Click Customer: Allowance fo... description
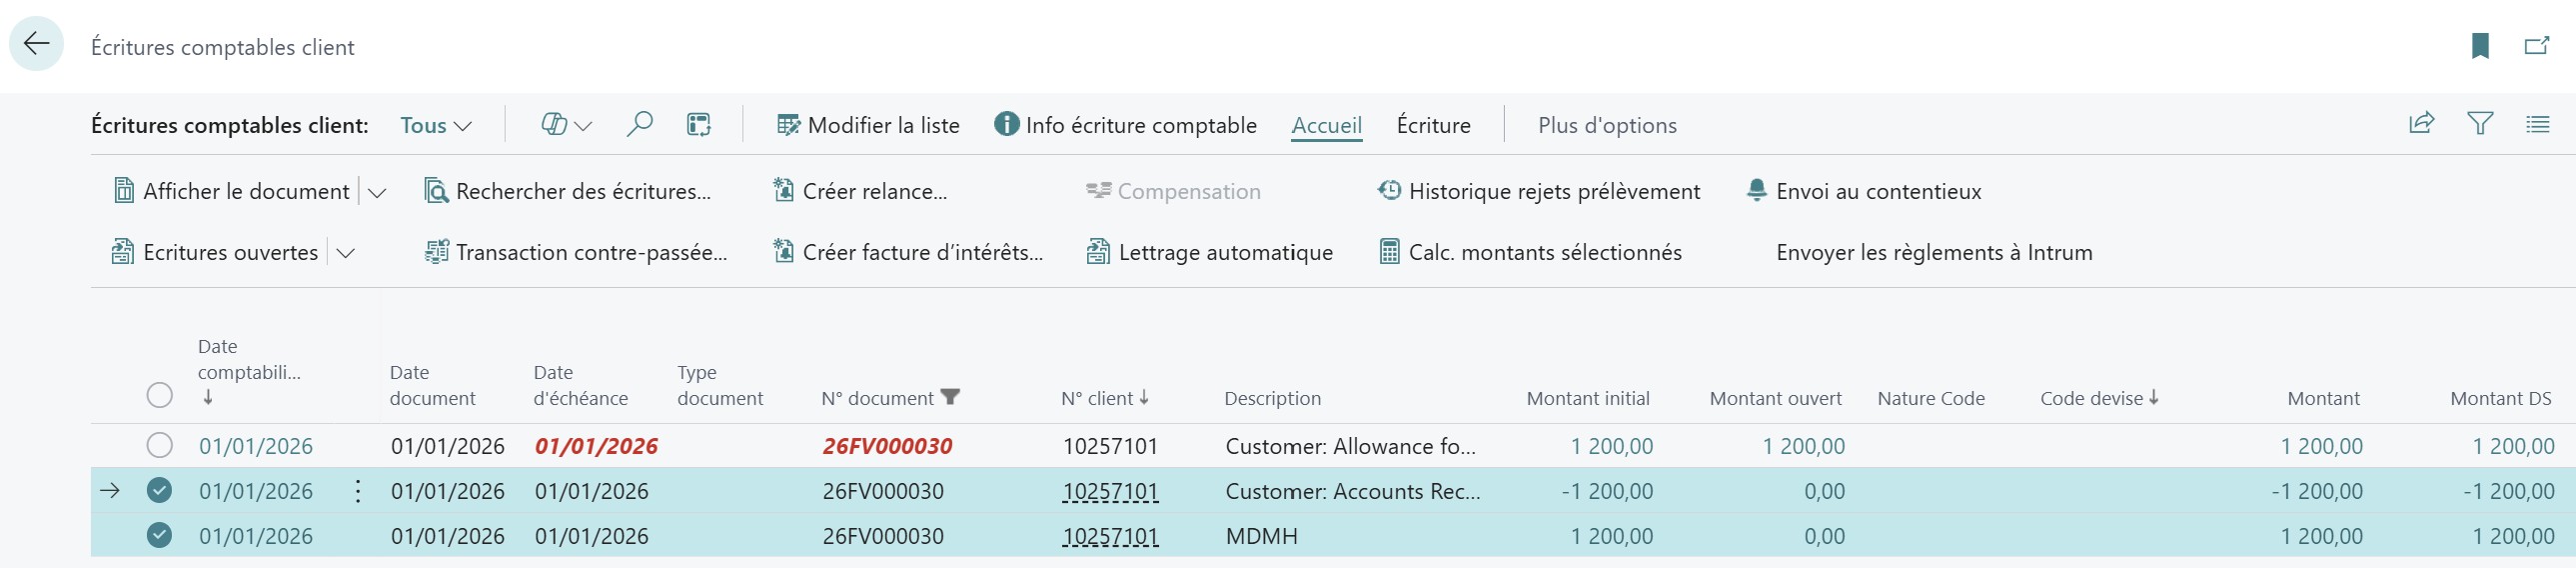The width and height of the screenshot is (2576, 568). coord(1350,446)
